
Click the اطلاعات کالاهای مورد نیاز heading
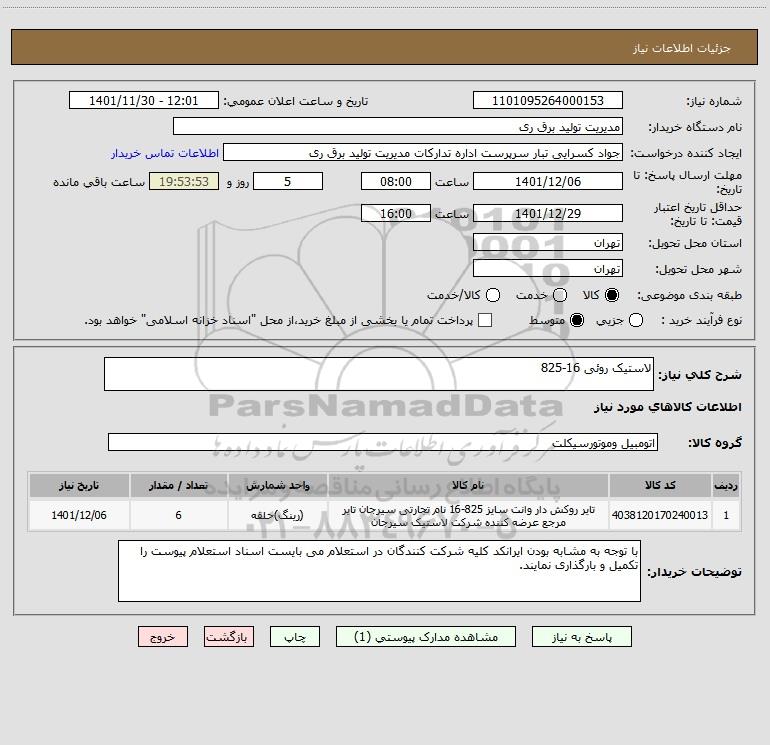pos(668,407)
